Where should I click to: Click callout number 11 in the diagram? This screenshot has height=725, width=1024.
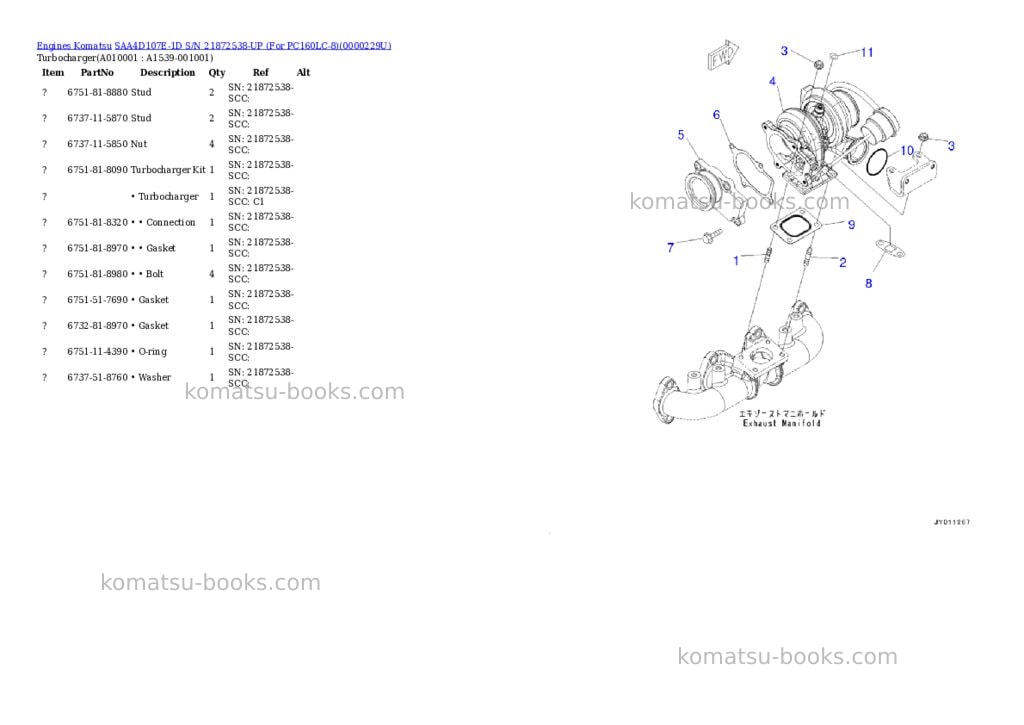(867, 52)
